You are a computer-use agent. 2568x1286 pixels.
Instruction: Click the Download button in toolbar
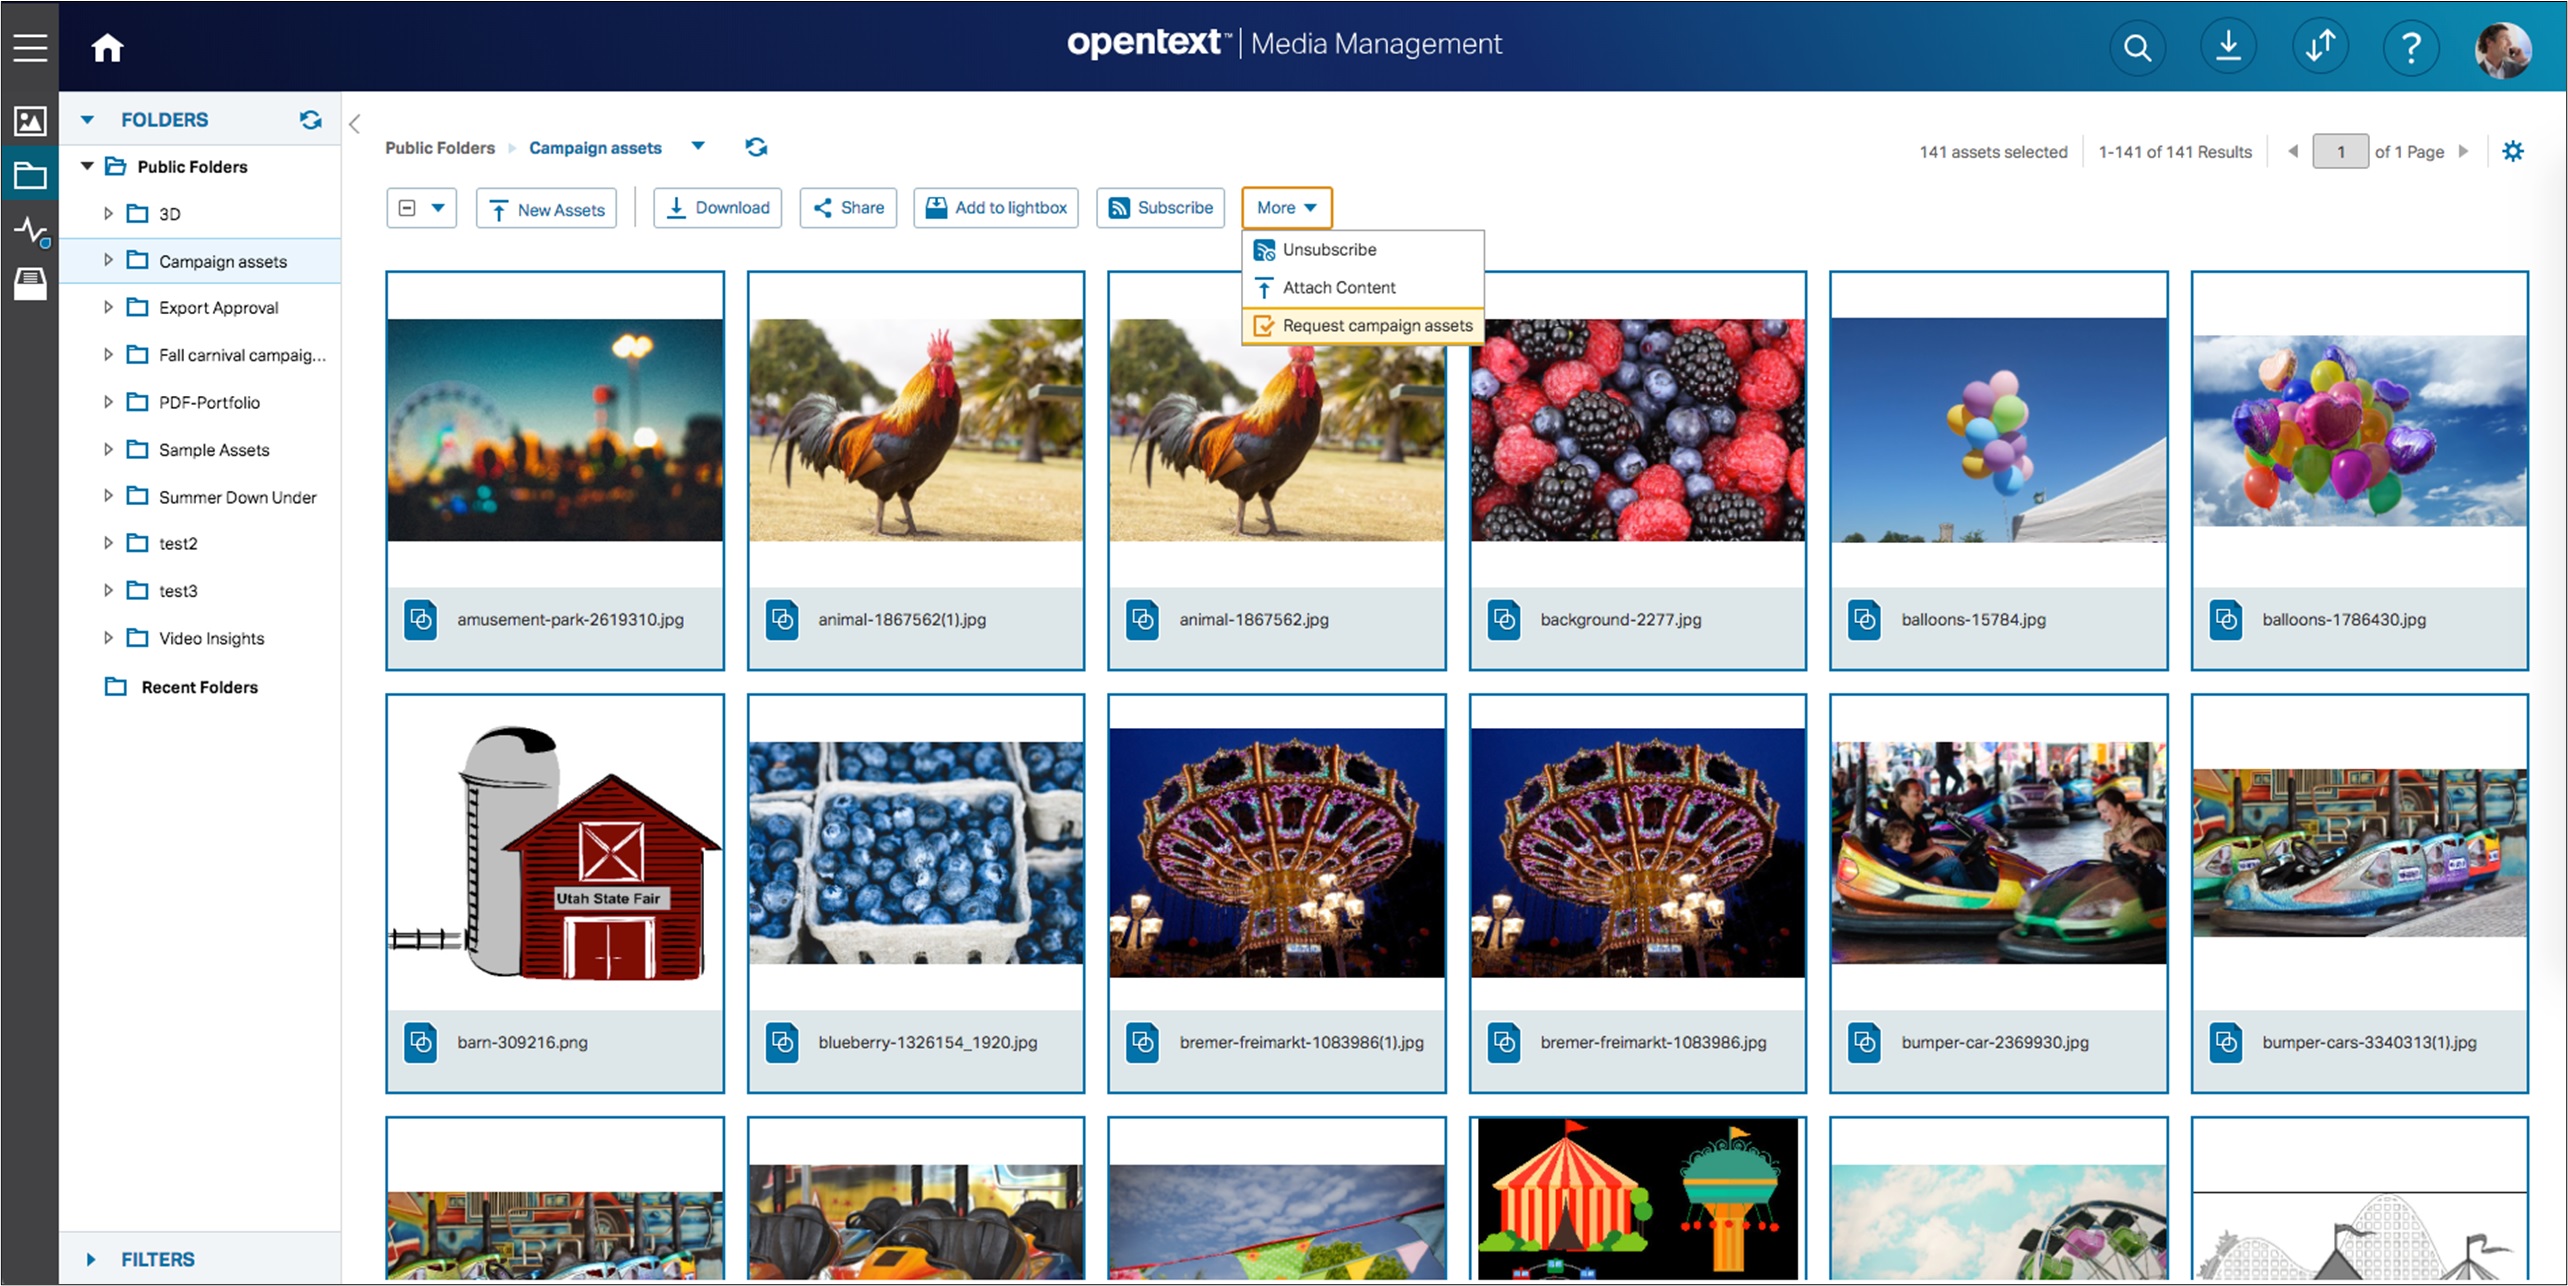[717, 208]
